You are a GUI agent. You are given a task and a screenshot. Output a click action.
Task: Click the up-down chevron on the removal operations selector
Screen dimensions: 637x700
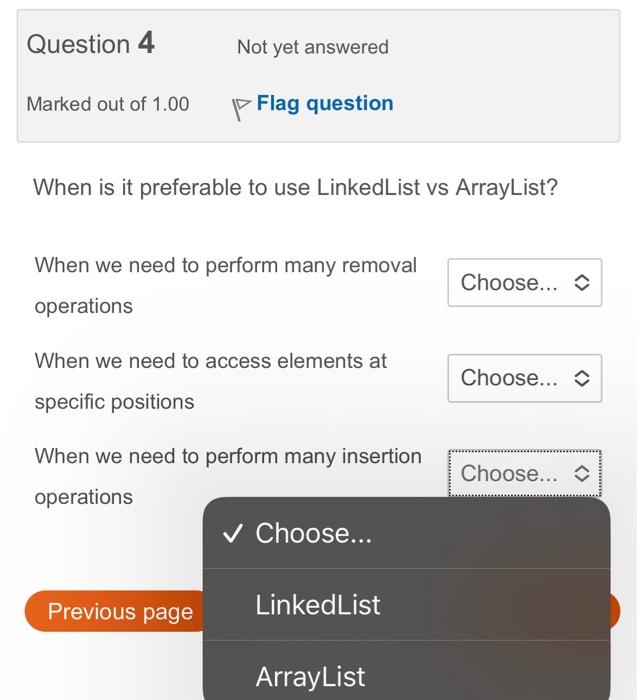582,283
